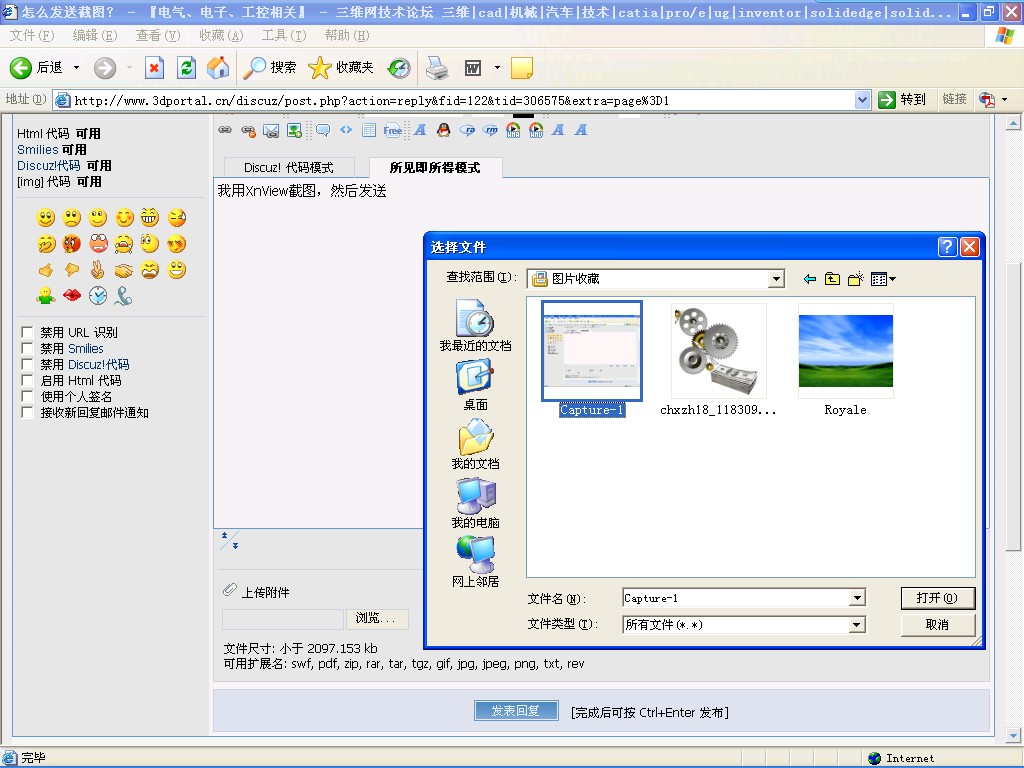Open the 查找范围 location dropdown
Screen dimensions: 1024x768
(777, 279)
